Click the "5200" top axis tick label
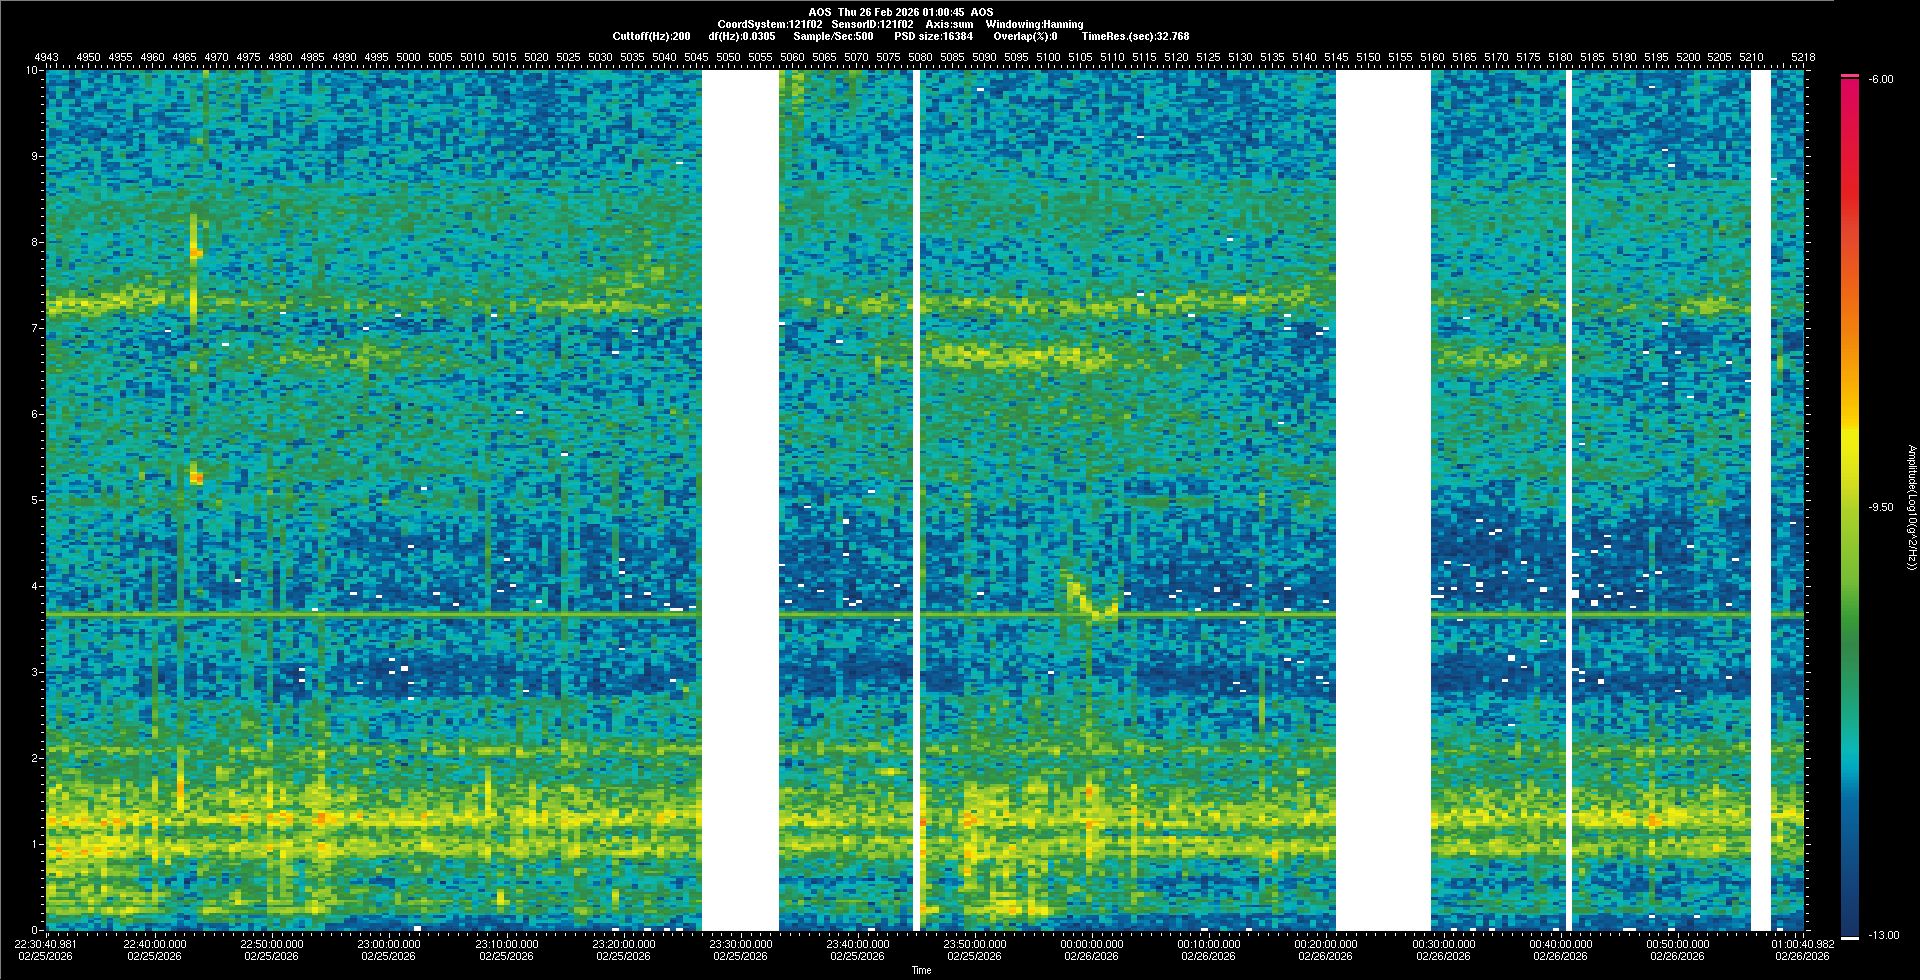The width and height of the screenshot is (1920, 980). 1688,58
